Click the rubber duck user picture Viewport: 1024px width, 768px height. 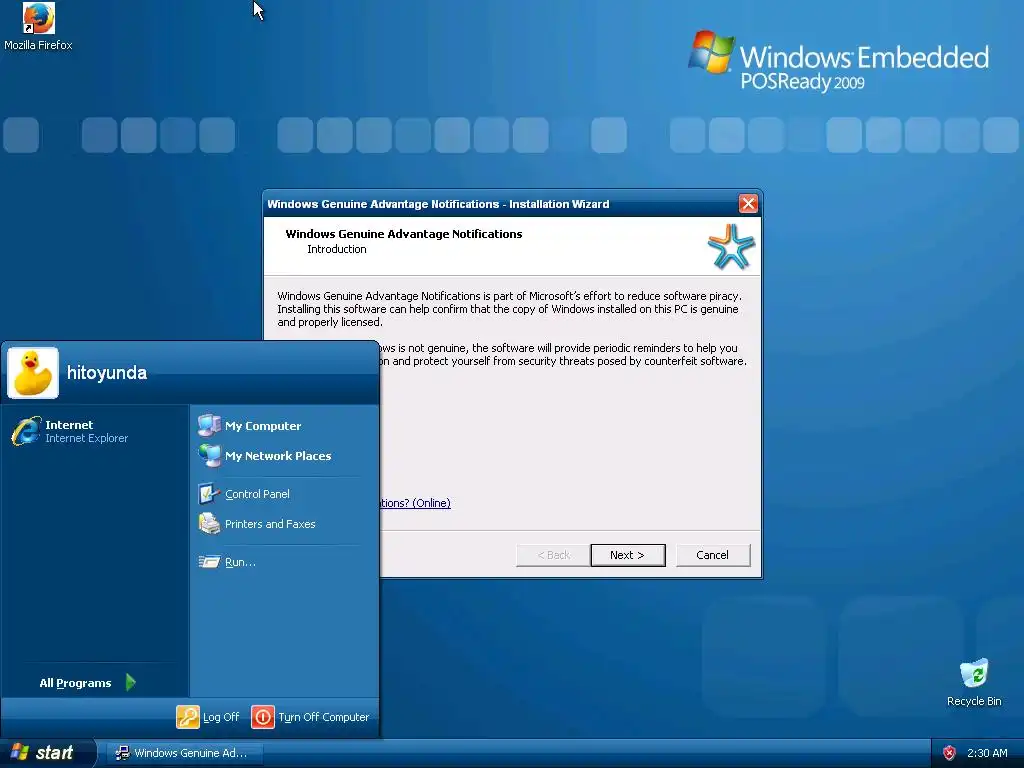tap(33, 373)
